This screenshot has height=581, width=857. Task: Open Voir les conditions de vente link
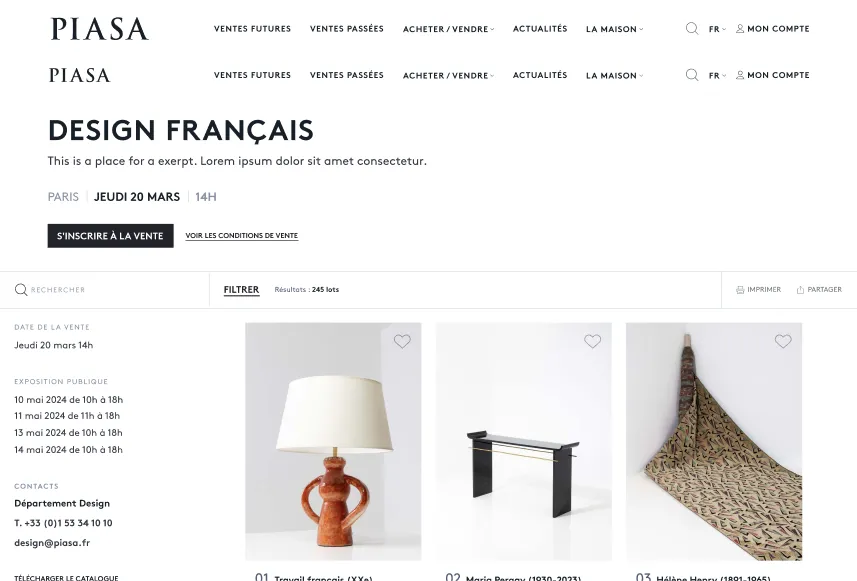pyautogui.click(x=242, y=236)
